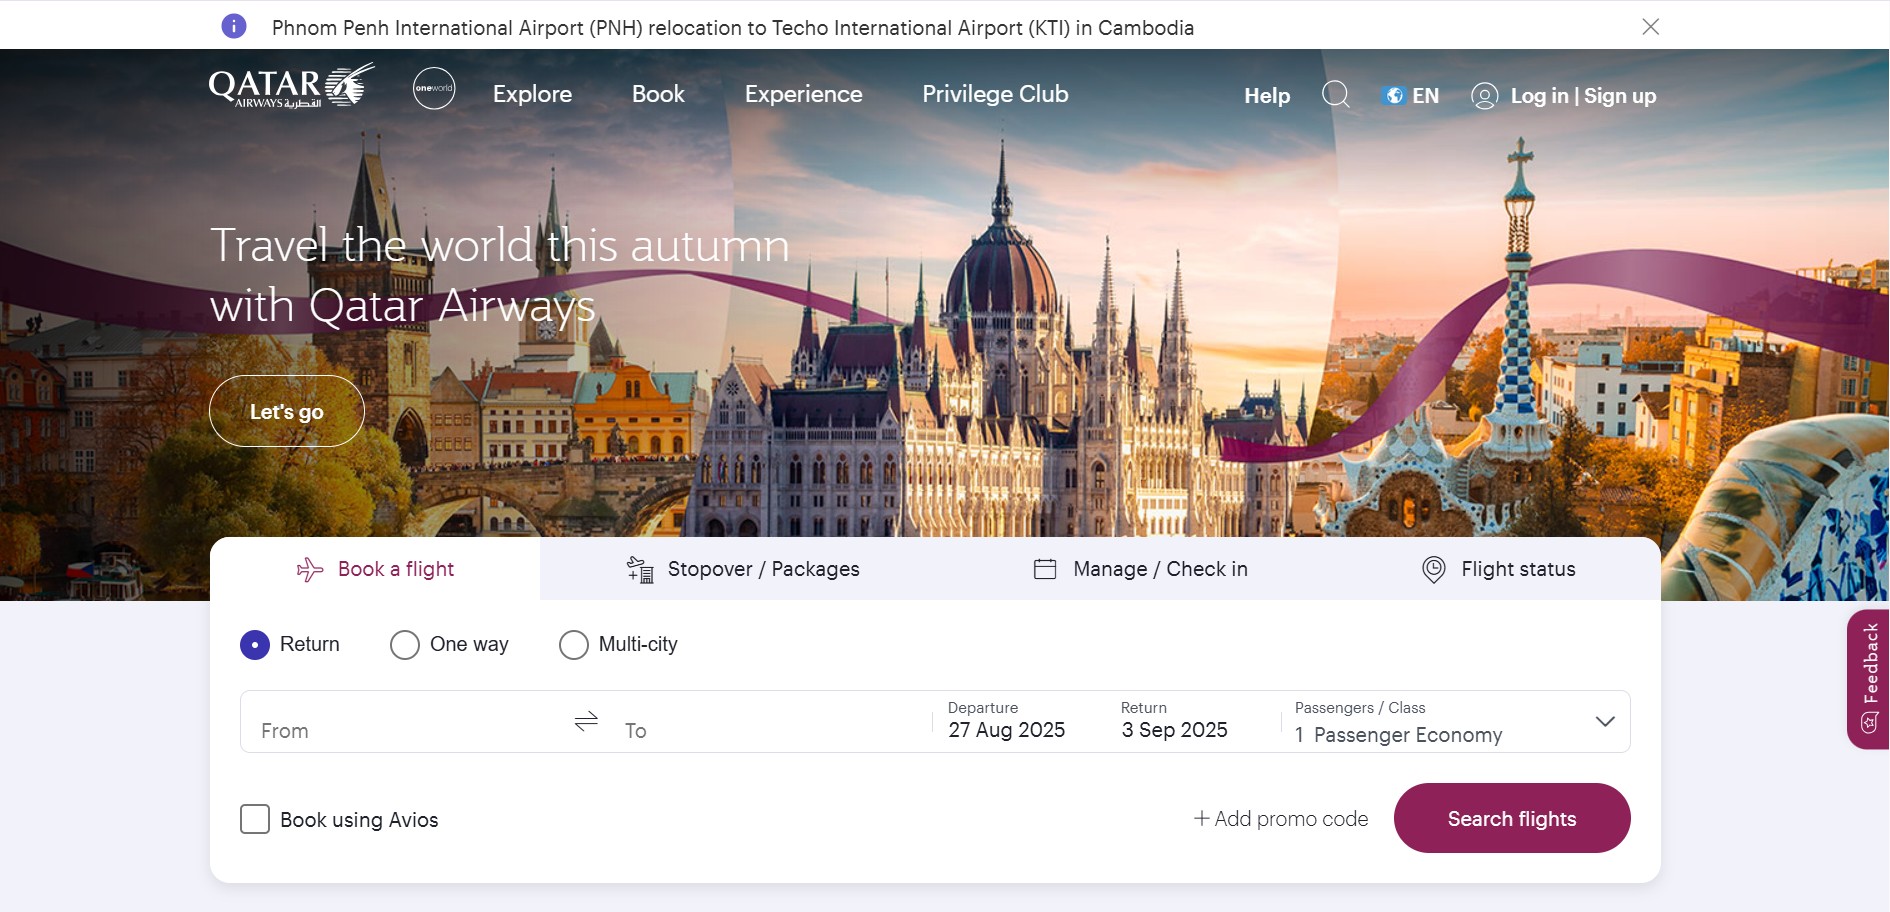Viewport: 1890px width, 912px height.
Task: Click the globe language icon
Action: (x=1394, y=95)
